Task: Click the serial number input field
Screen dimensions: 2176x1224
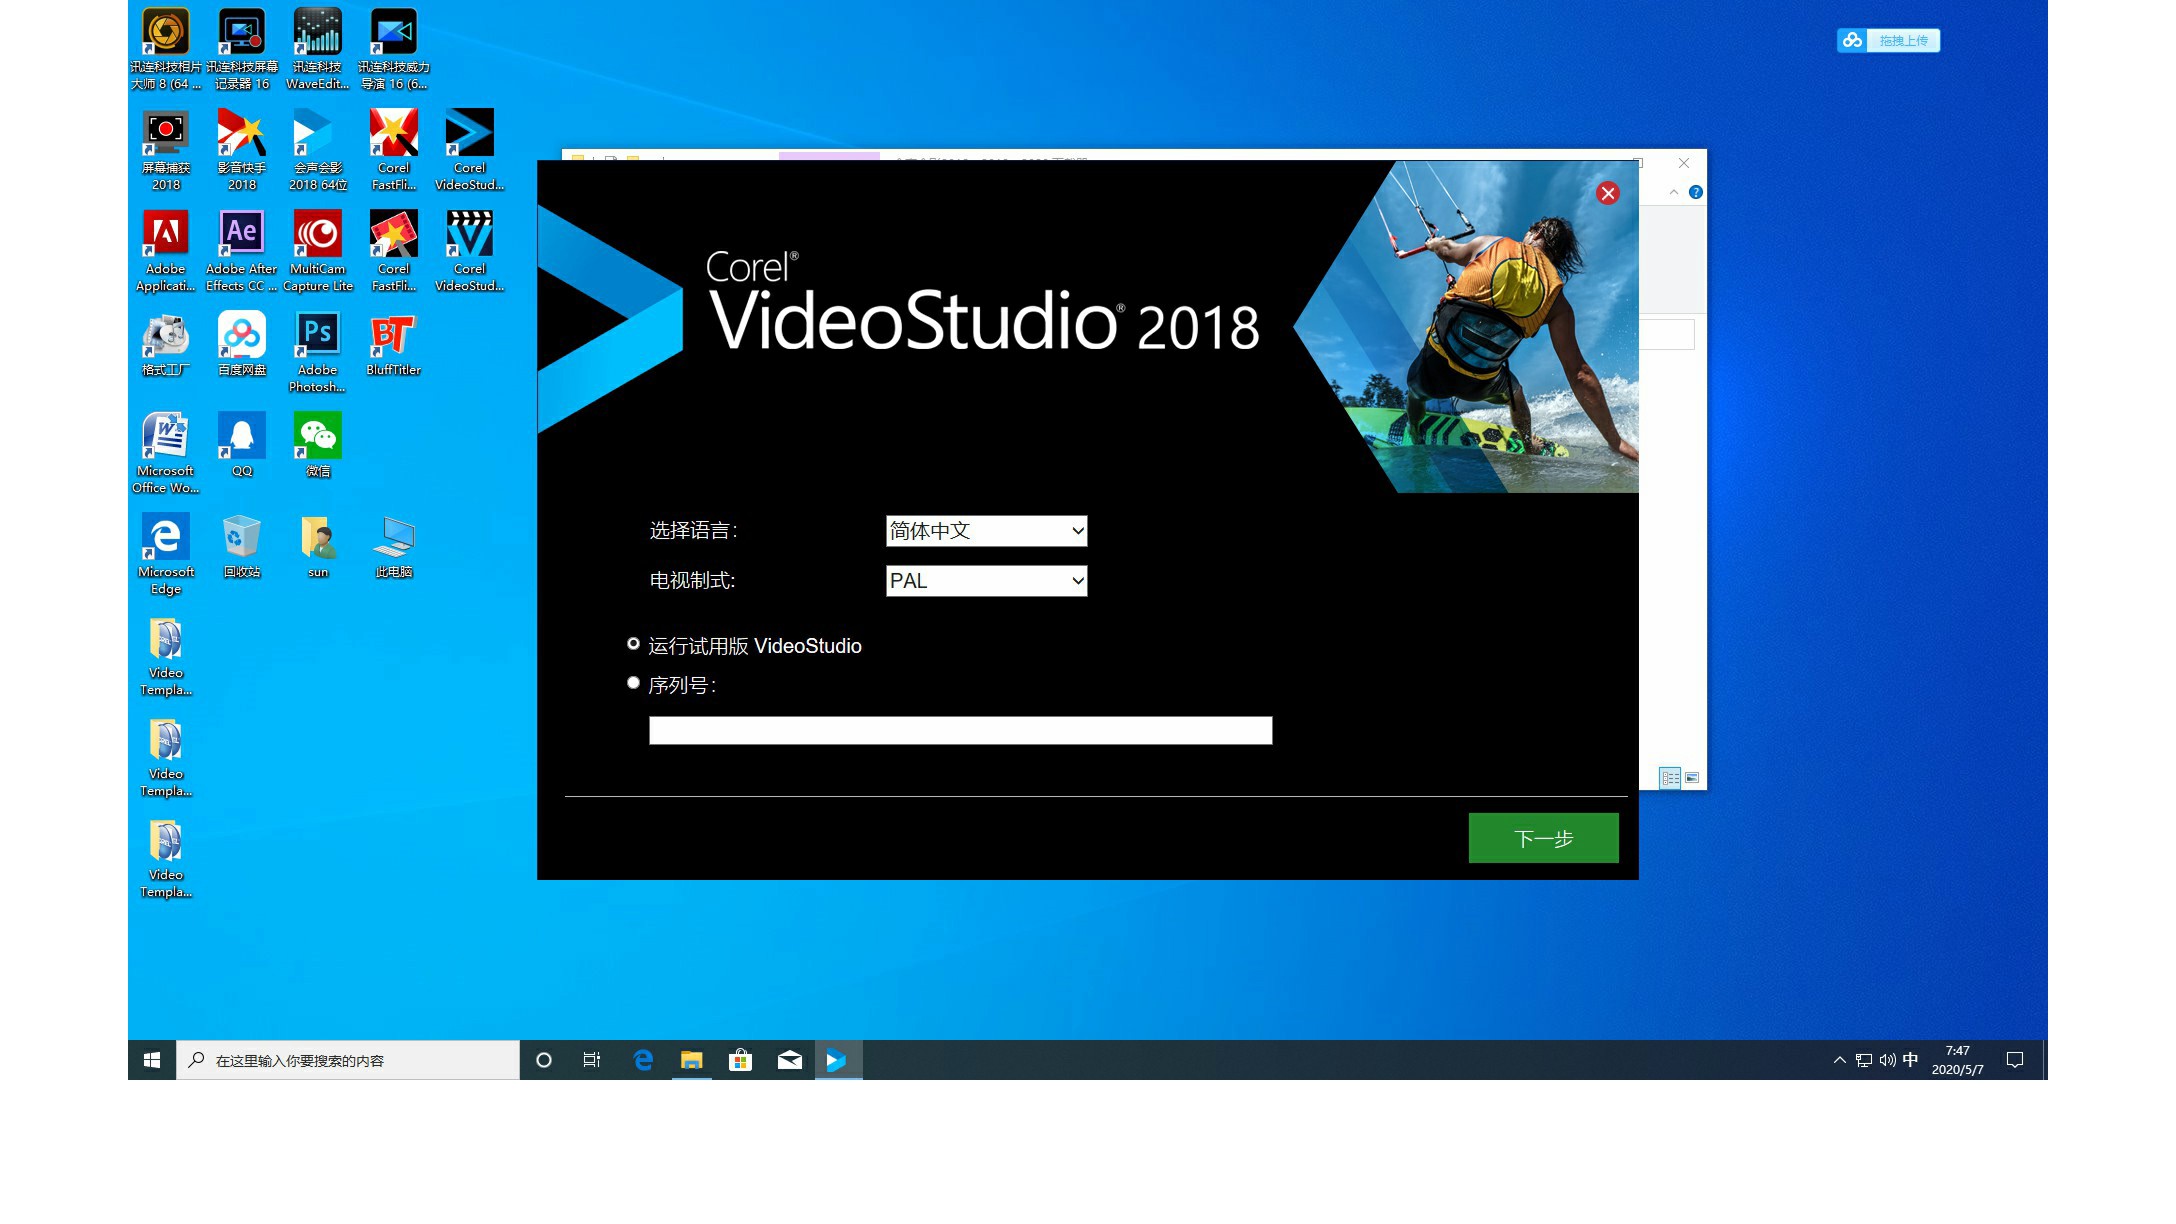Action: [x=960, y=730]
